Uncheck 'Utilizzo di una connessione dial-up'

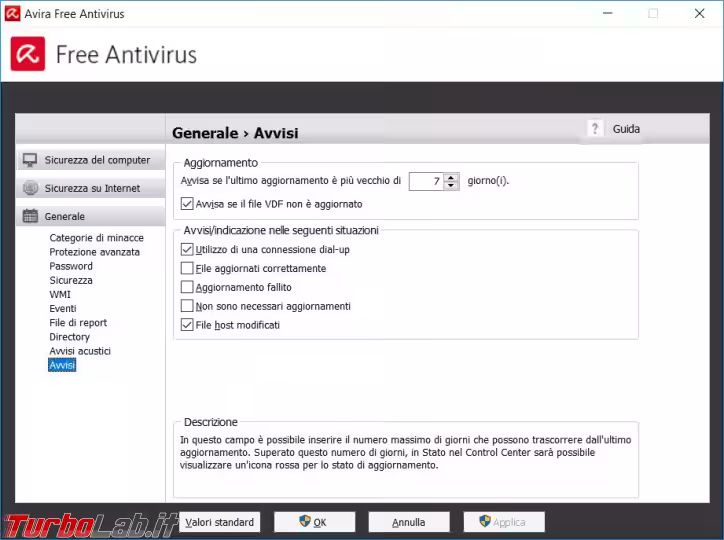click(187, 250)
